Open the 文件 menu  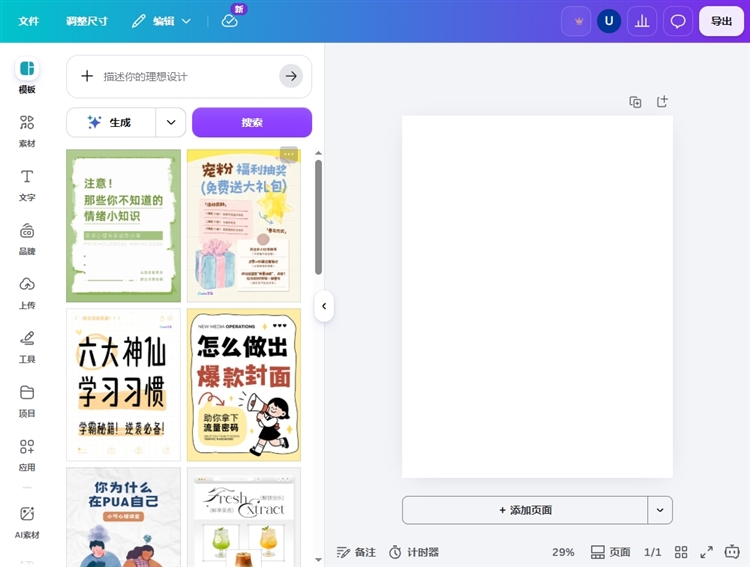click(29, 21)
